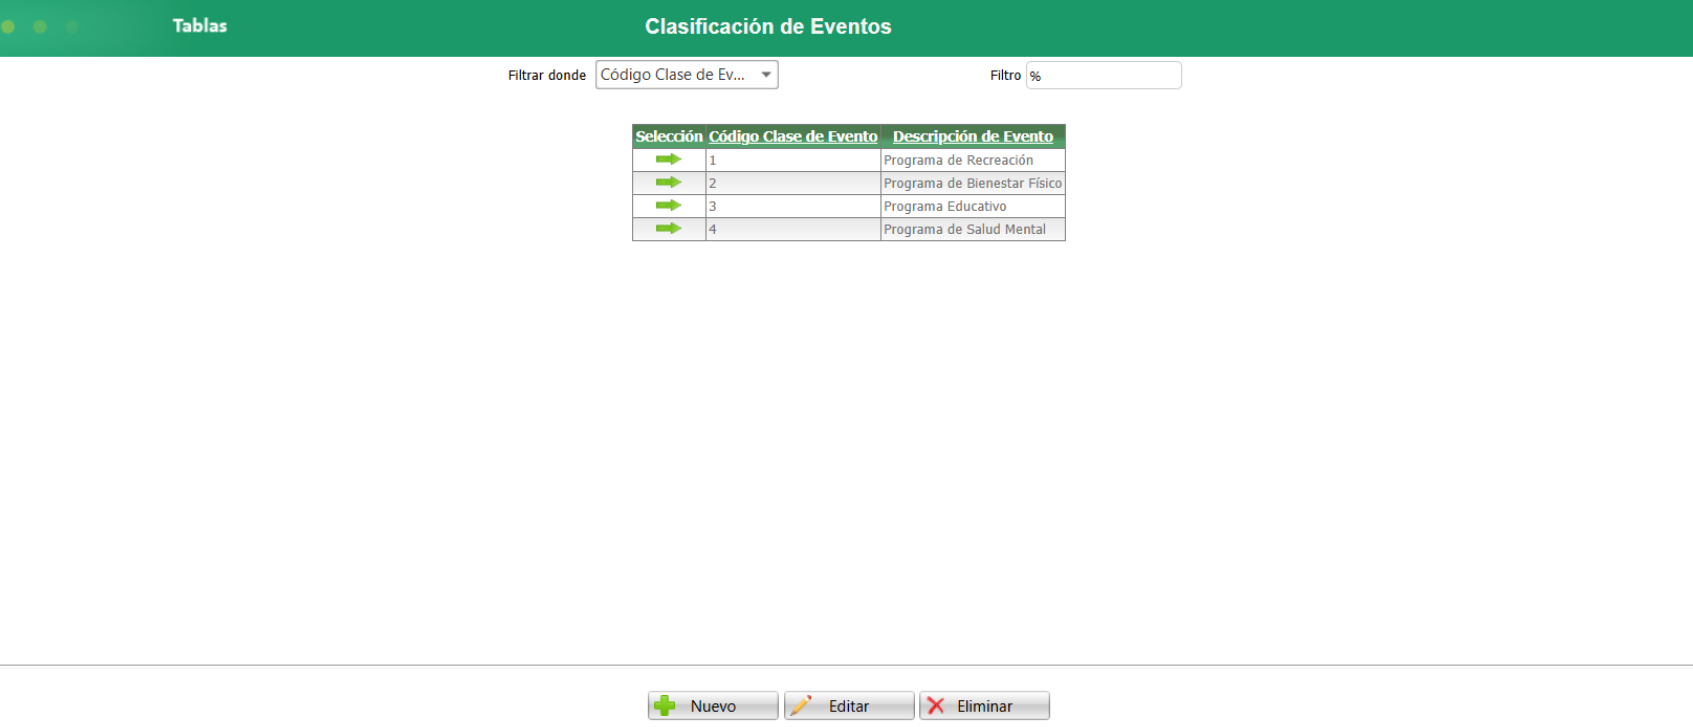Click the 'Filtrar donde' label
This screenshot has width=1693, height=727.
[x=547, y=75]
